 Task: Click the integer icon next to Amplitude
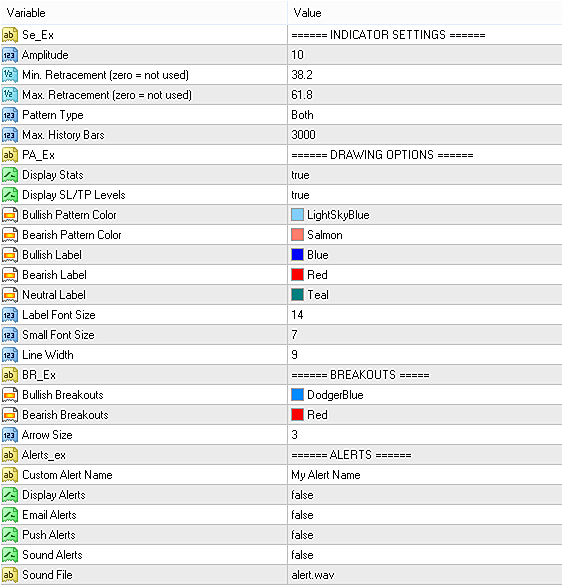[x=10, y=55]
